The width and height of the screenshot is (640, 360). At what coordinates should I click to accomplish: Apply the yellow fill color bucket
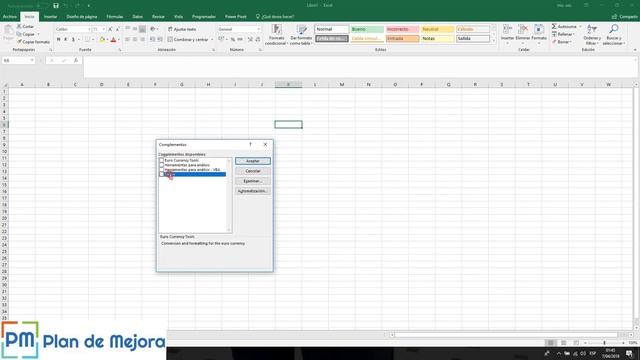click(x=102, y=40)
